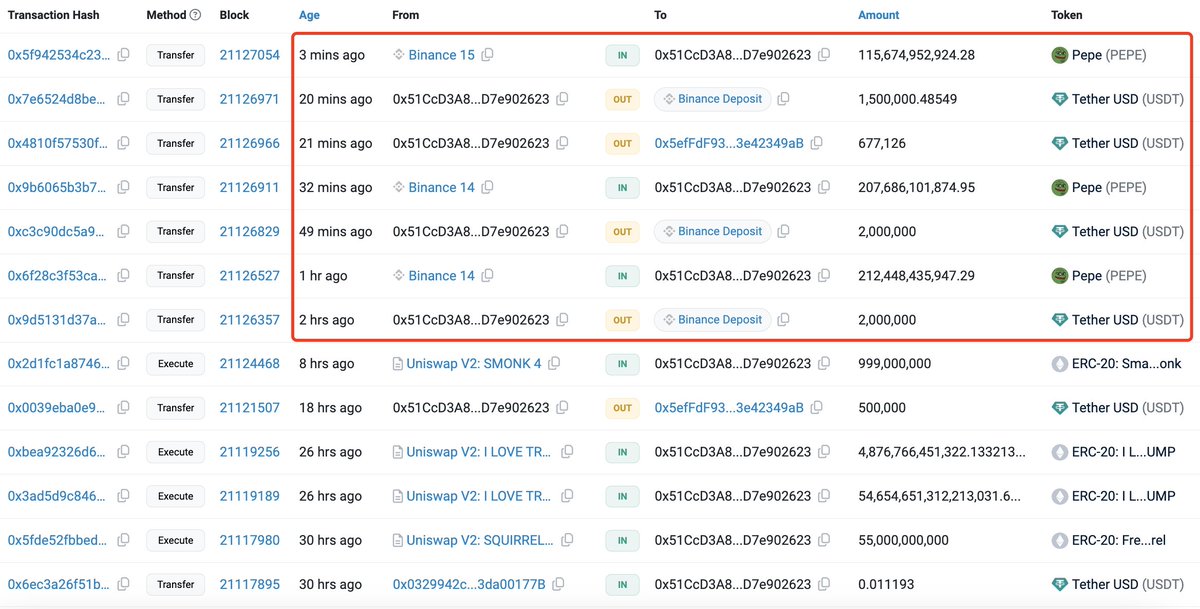Click the ERC-20 I L...UMP token icon

click(1058, 451)
